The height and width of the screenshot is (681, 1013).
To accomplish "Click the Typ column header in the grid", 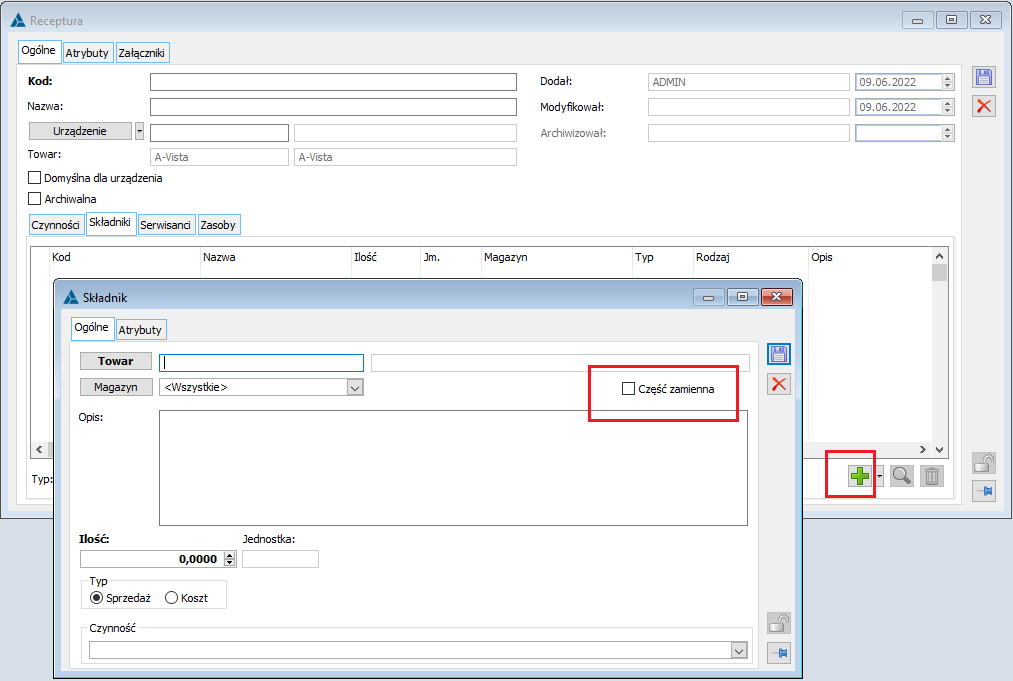I will (x=663, y=257).
